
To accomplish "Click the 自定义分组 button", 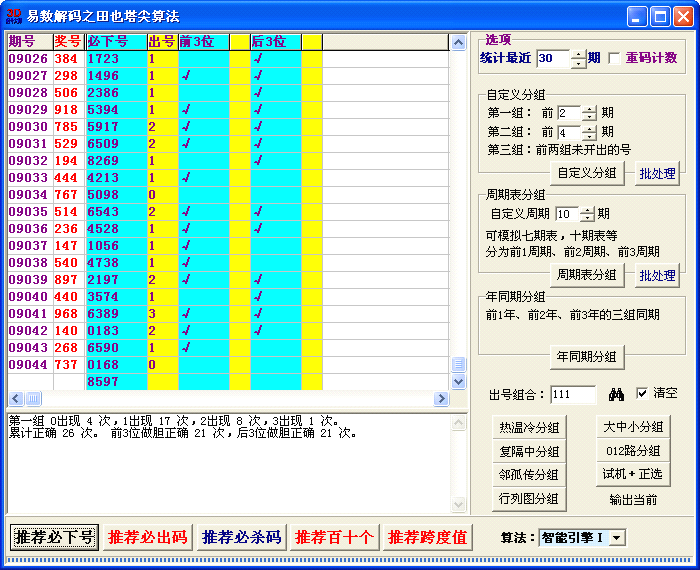I will click(x=587, y=173).
